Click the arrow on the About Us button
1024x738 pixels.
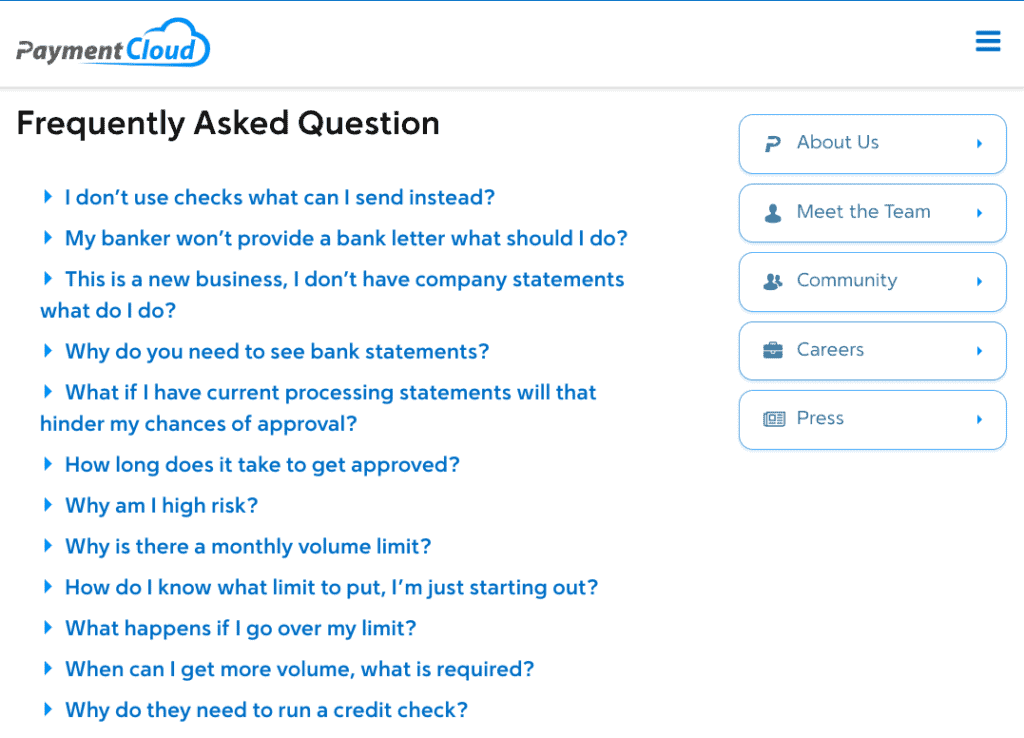(979, 144)
